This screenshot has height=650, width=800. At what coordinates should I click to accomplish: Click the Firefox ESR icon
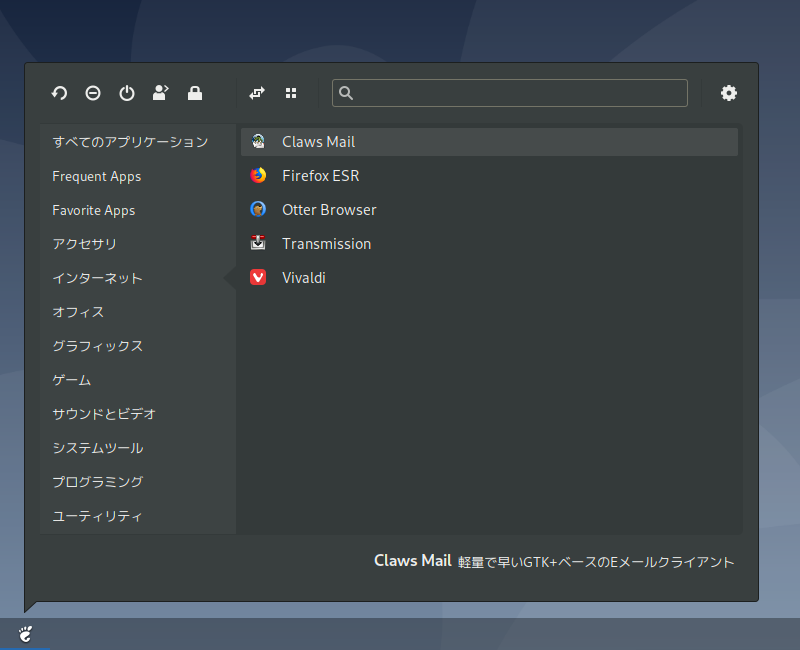tap(258, 176)
